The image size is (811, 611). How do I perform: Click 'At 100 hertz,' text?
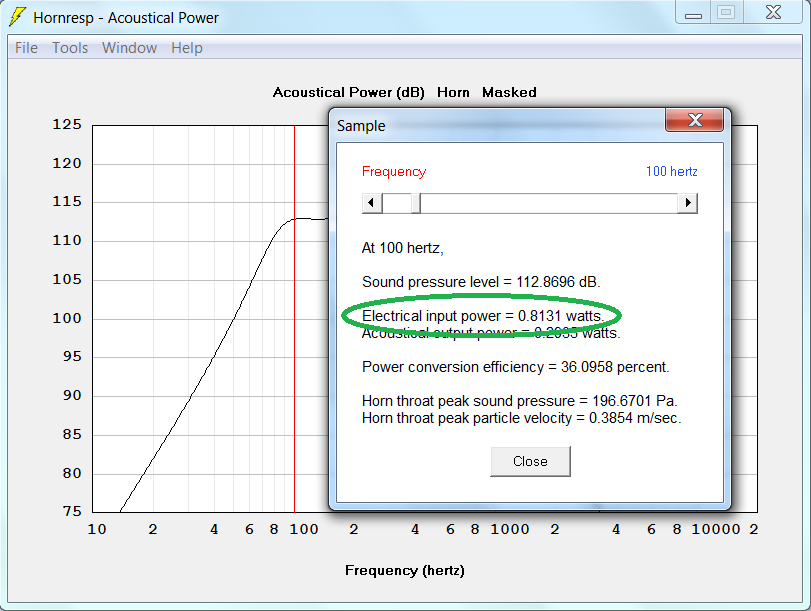point(402,248)
